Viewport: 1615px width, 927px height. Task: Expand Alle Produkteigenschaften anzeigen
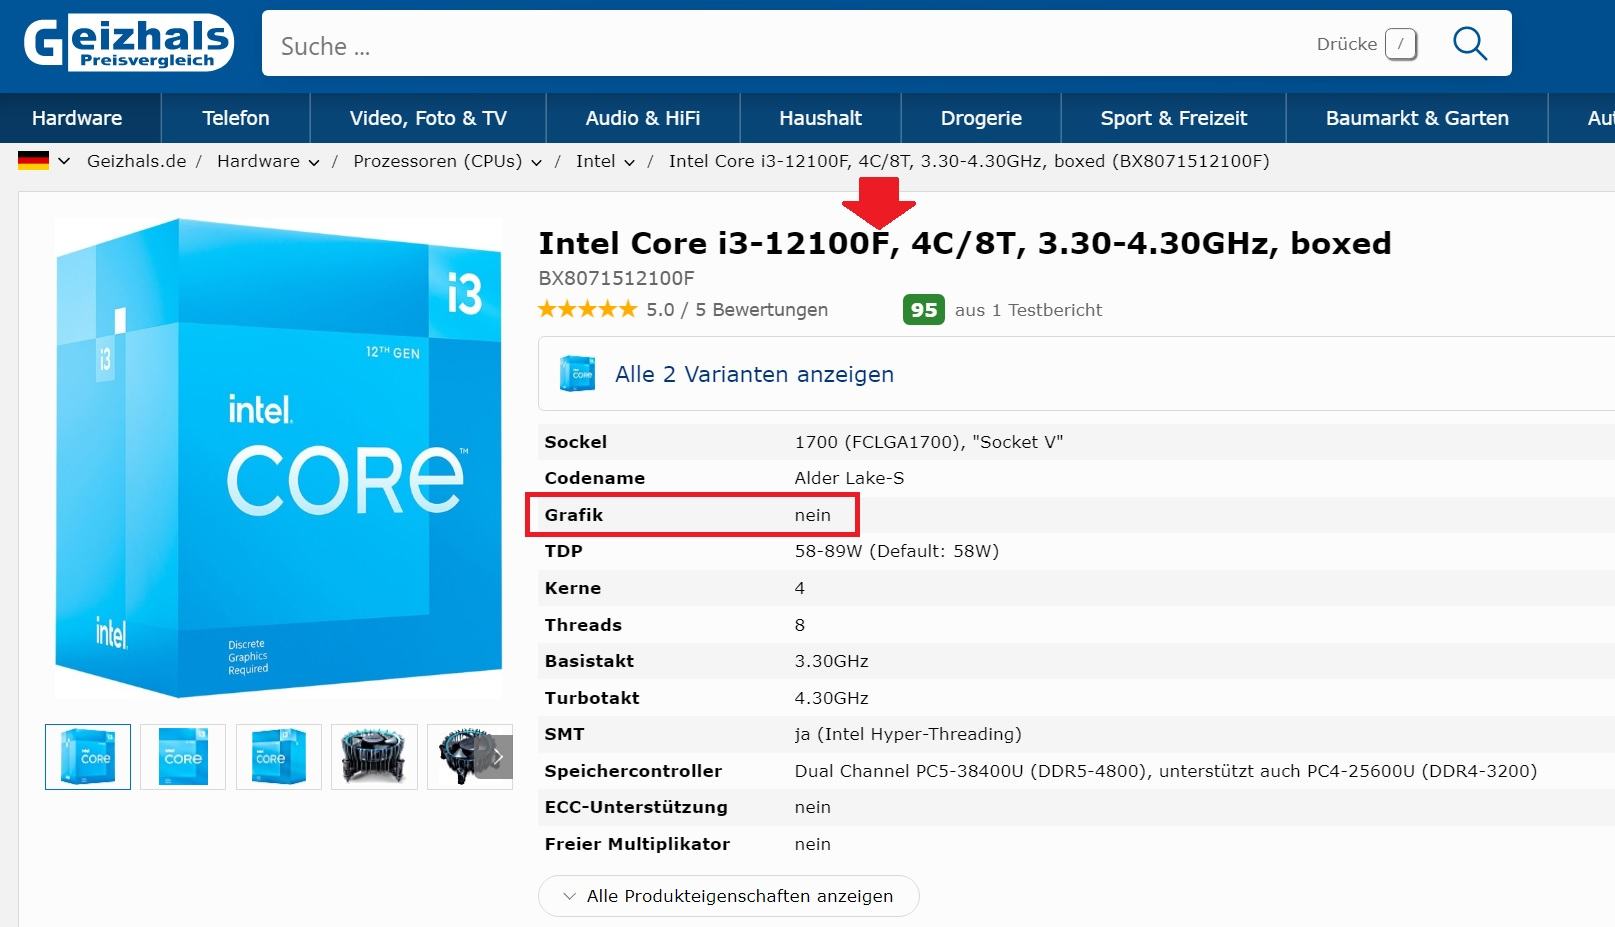(729, 896)
